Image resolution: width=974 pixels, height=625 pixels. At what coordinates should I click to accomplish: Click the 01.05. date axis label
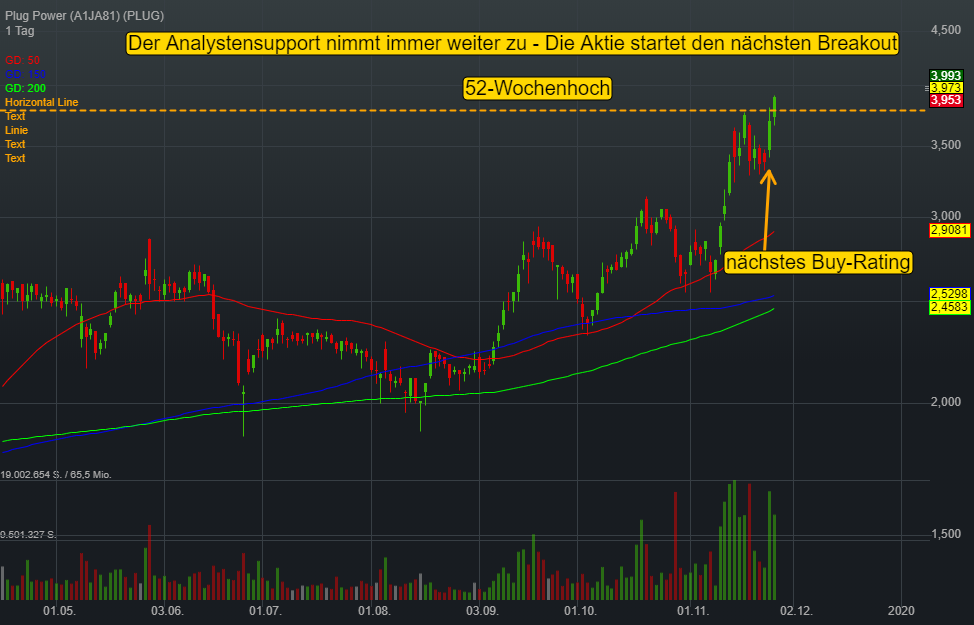(x=60, y=611)
